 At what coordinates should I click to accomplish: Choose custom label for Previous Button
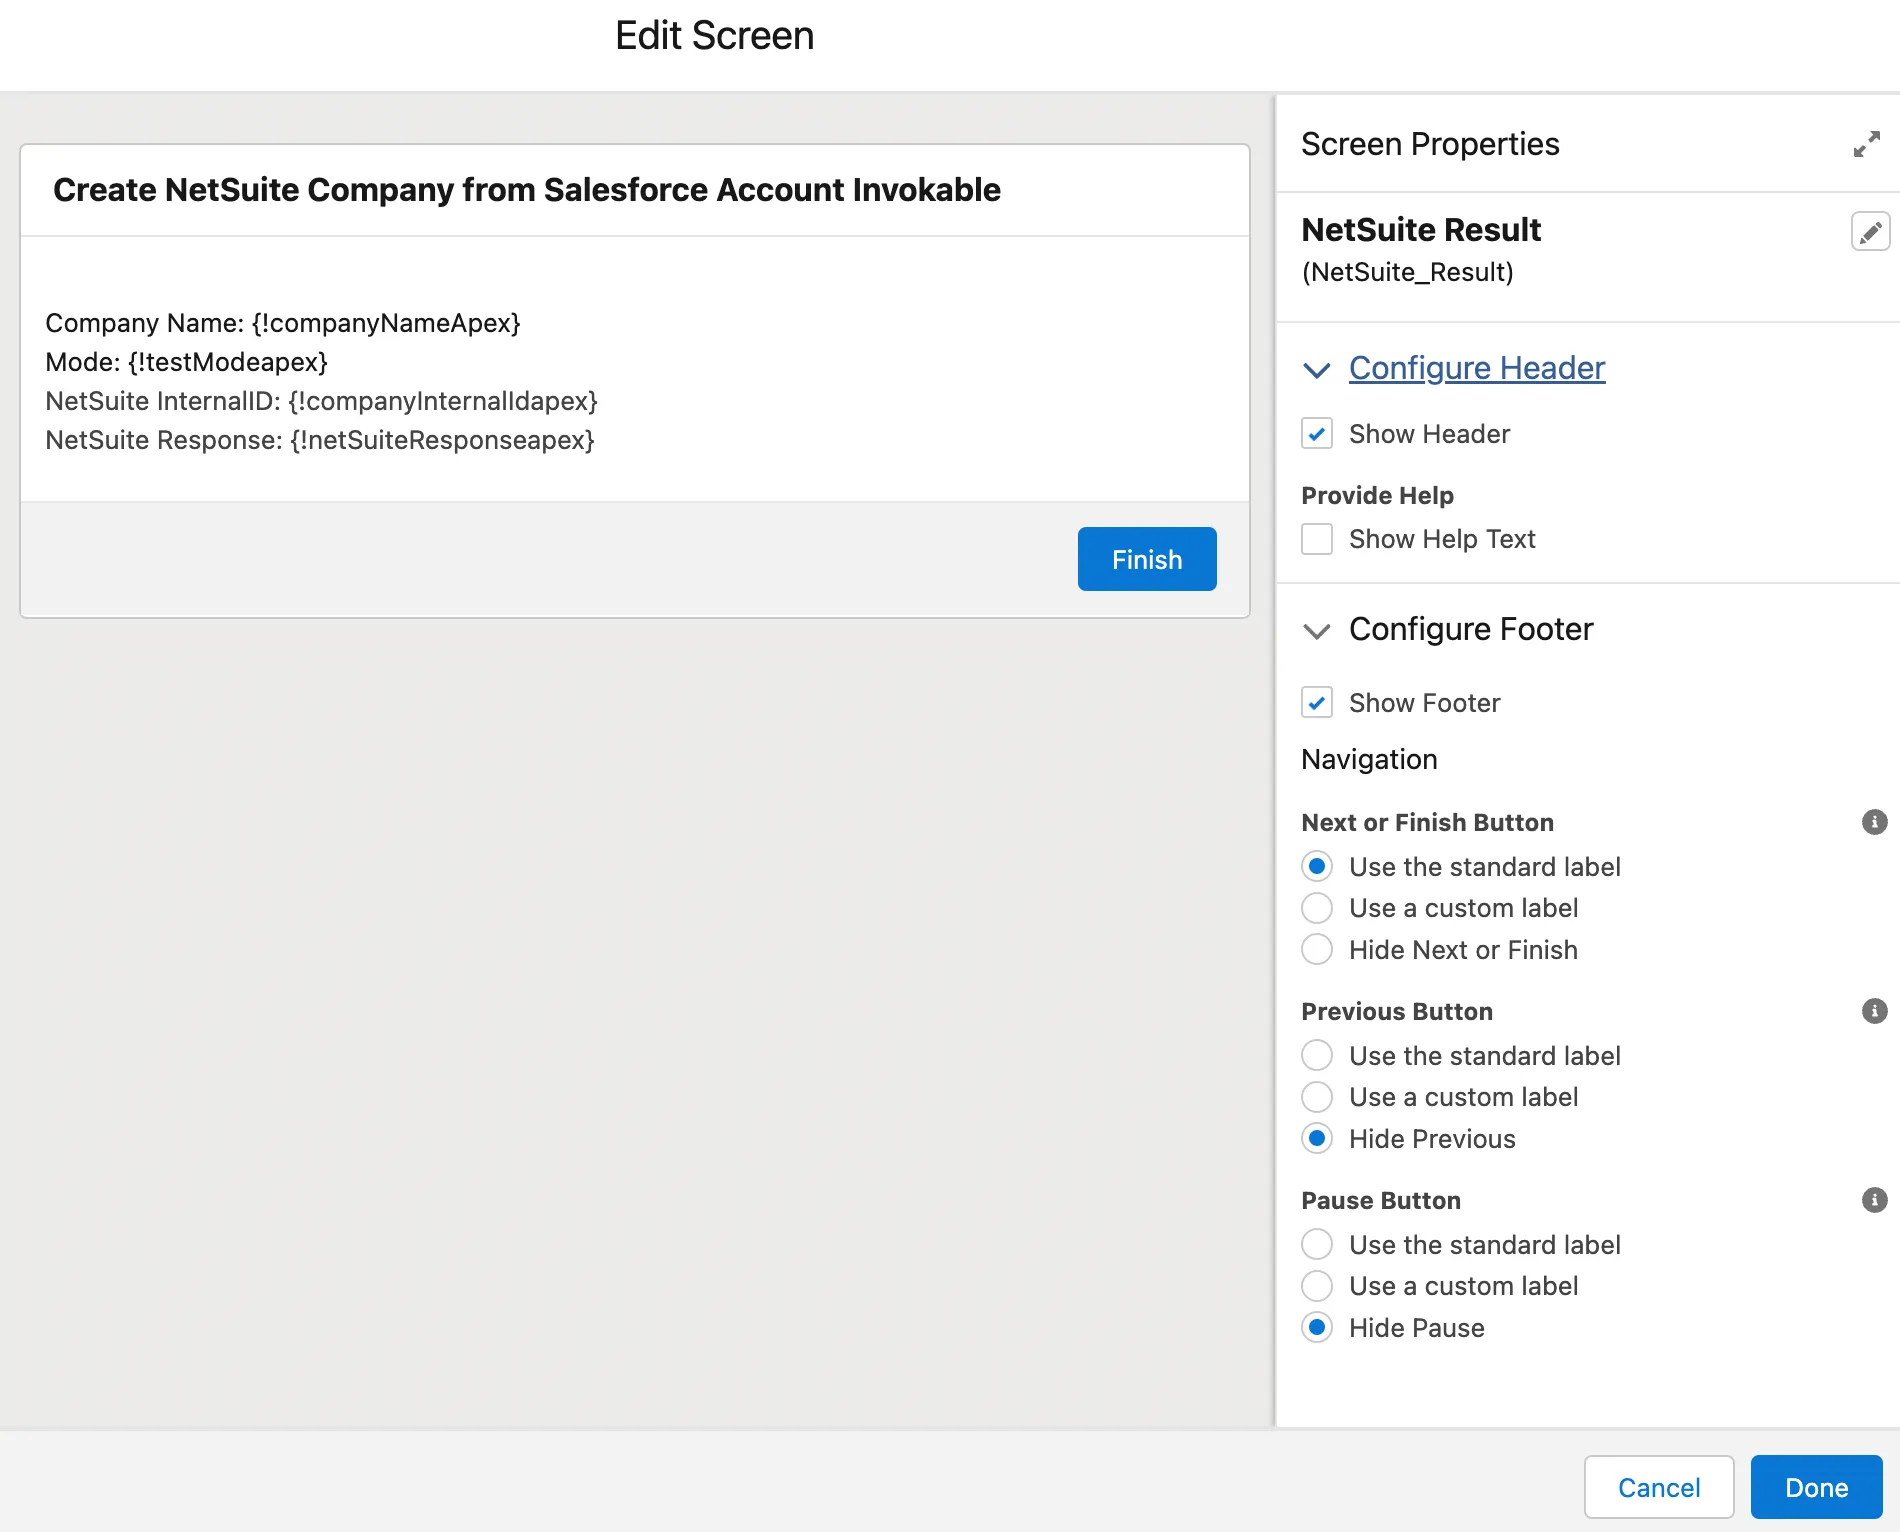click(x=1317, y=1097)
